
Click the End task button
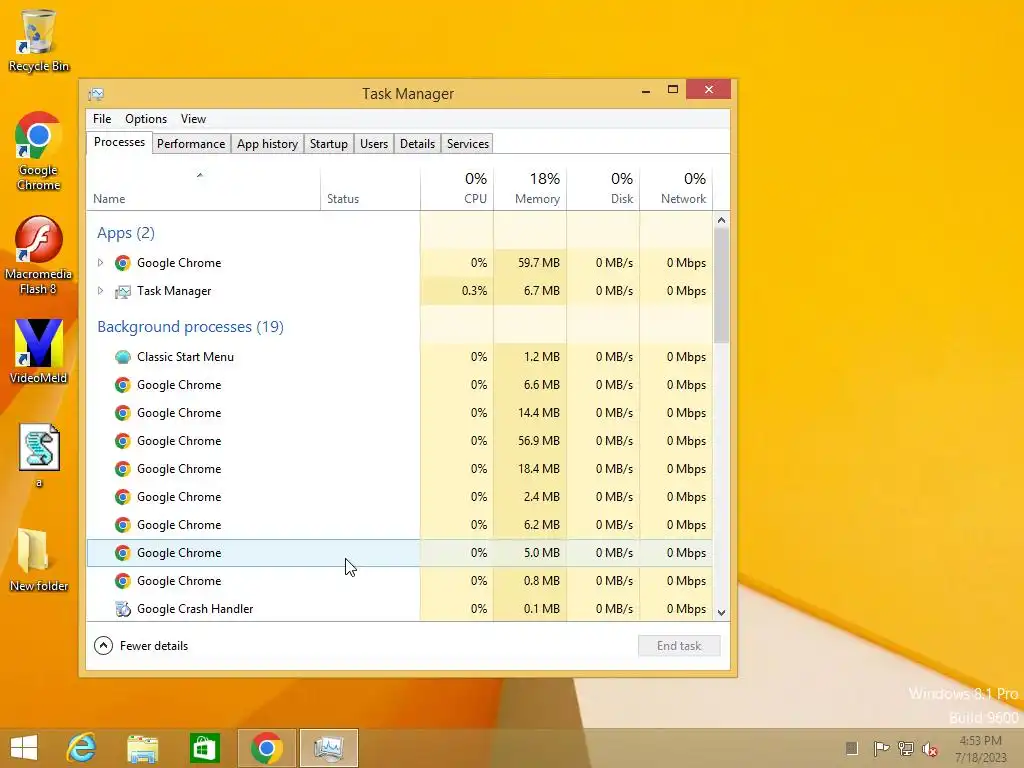coord(679,646)
